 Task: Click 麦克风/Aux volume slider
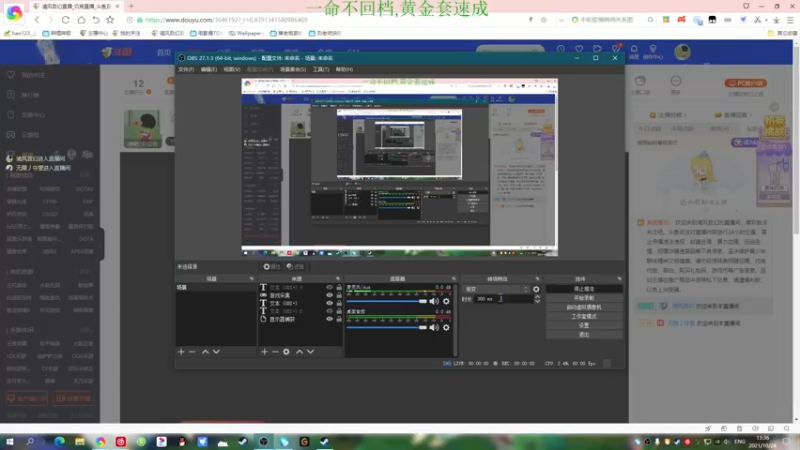tap(387, 301)
